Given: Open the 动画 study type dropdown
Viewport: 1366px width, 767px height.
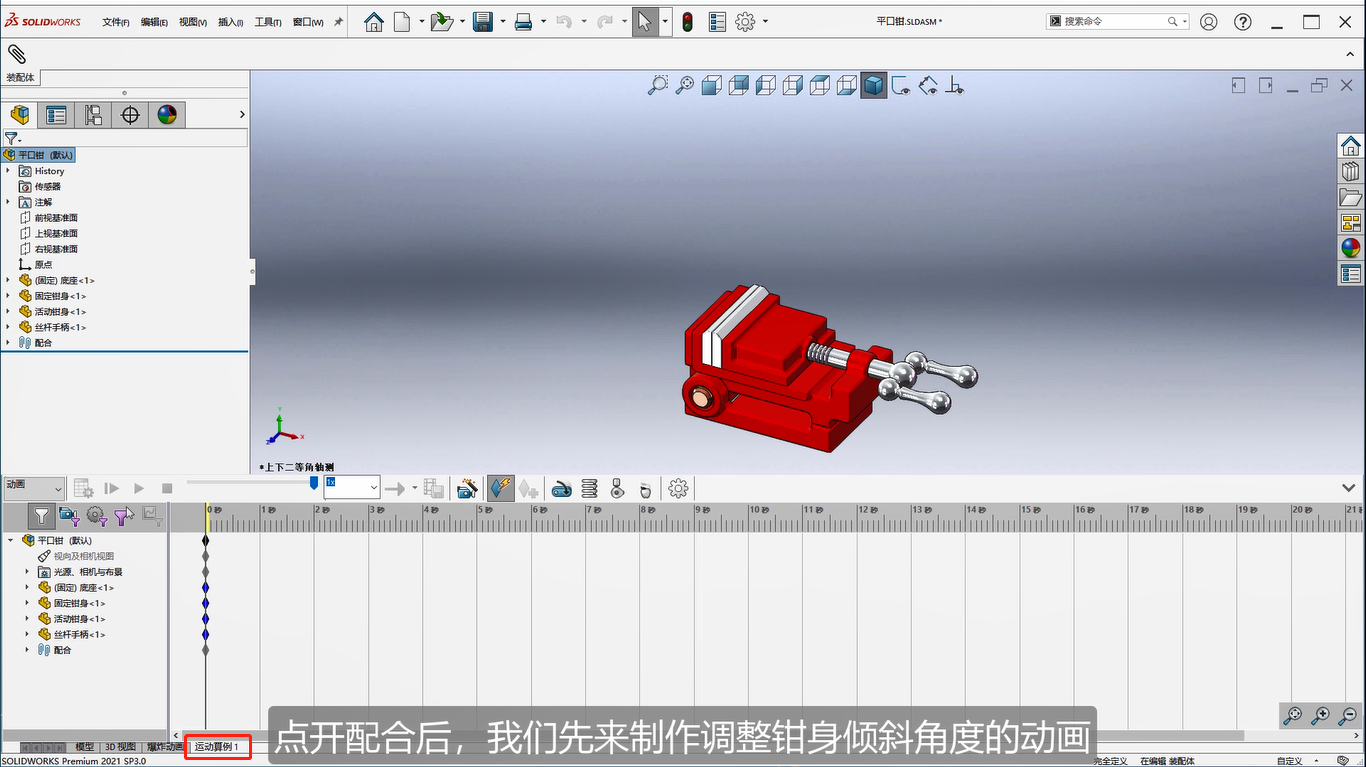Looking at the screenshot, I should coord(34,488).
